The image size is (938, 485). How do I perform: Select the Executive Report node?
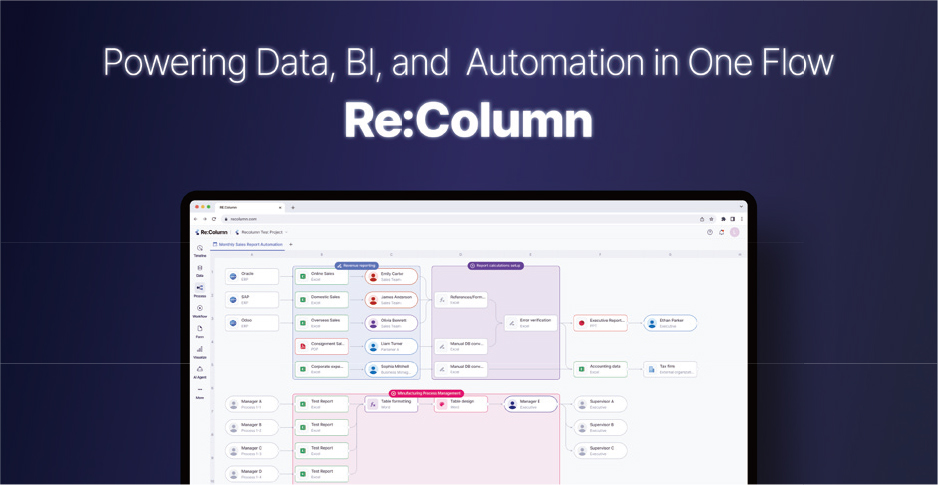601,323
